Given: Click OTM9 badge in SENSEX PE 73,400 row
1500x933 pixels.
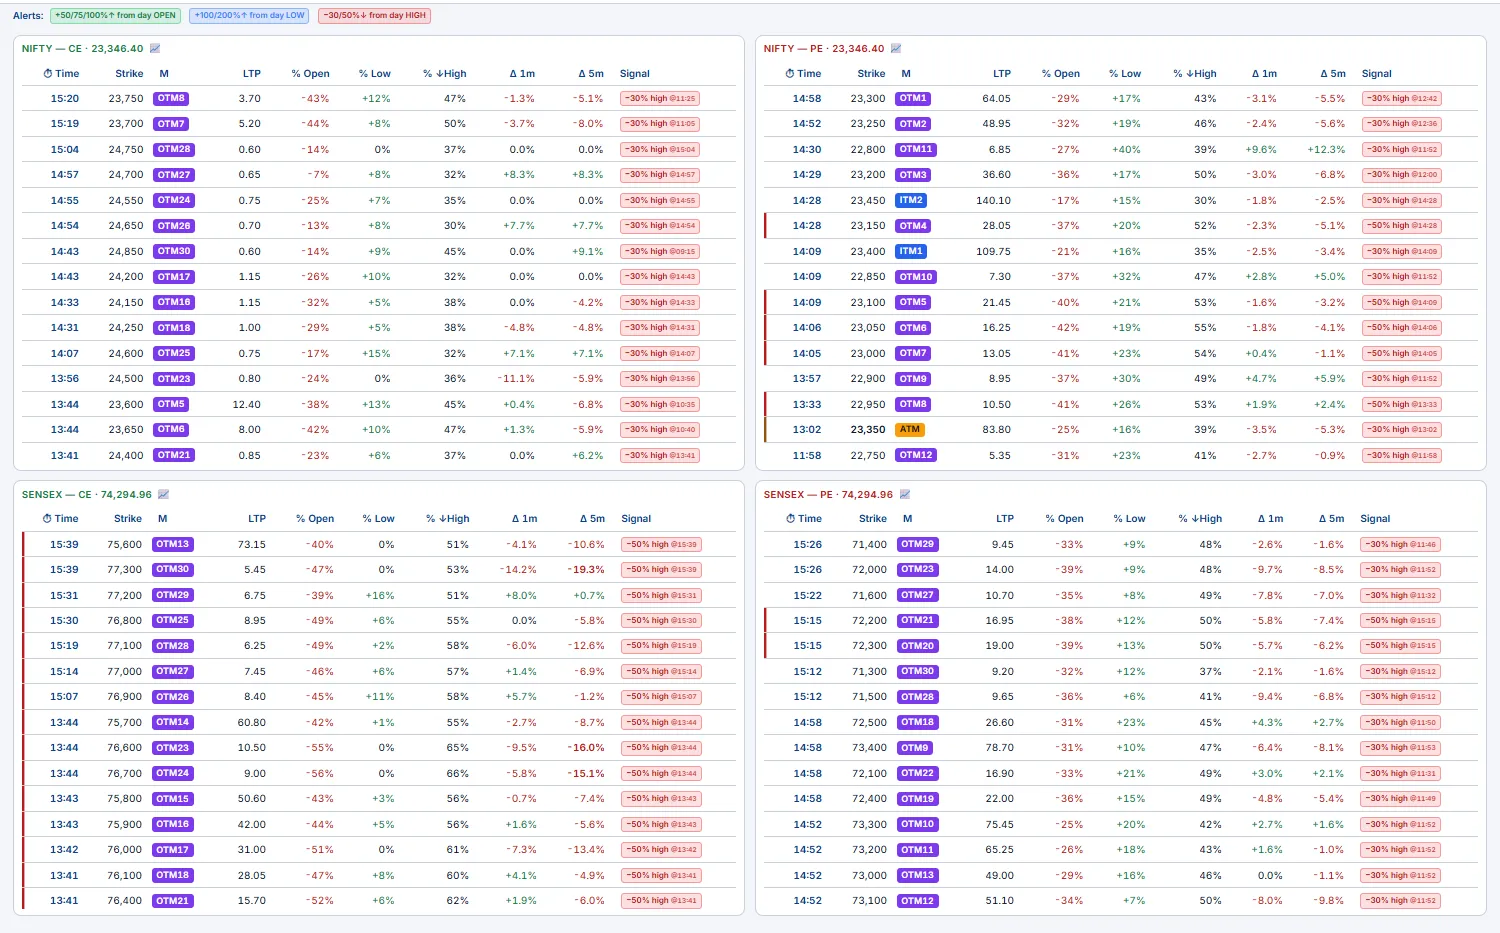Looking at the screenshot, I should tap(914, 747).
